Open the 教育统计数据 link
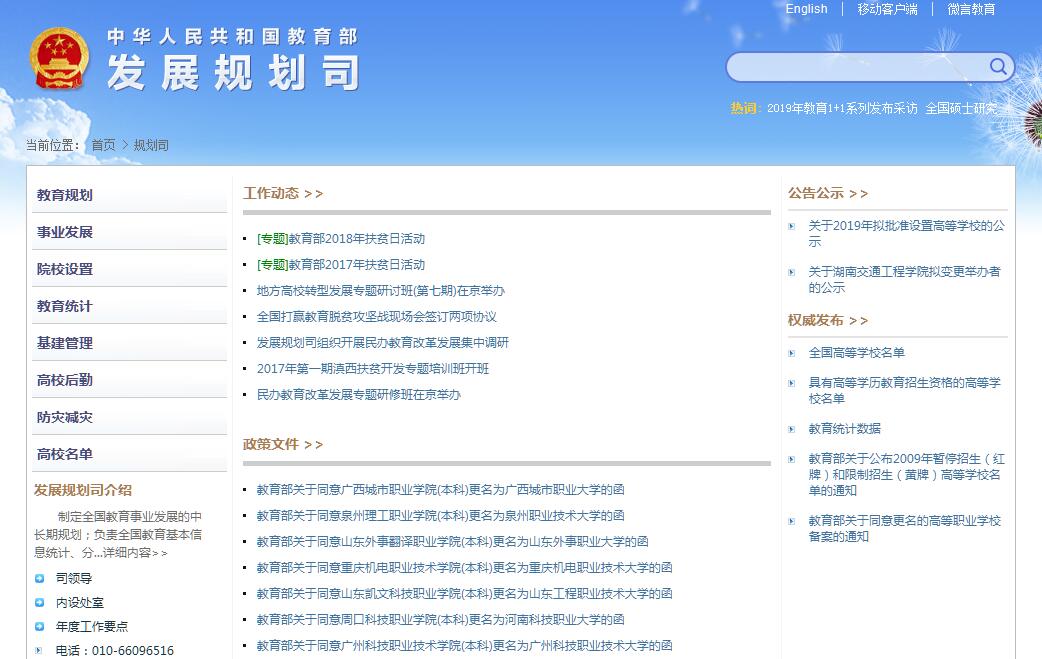 point(845,428)
